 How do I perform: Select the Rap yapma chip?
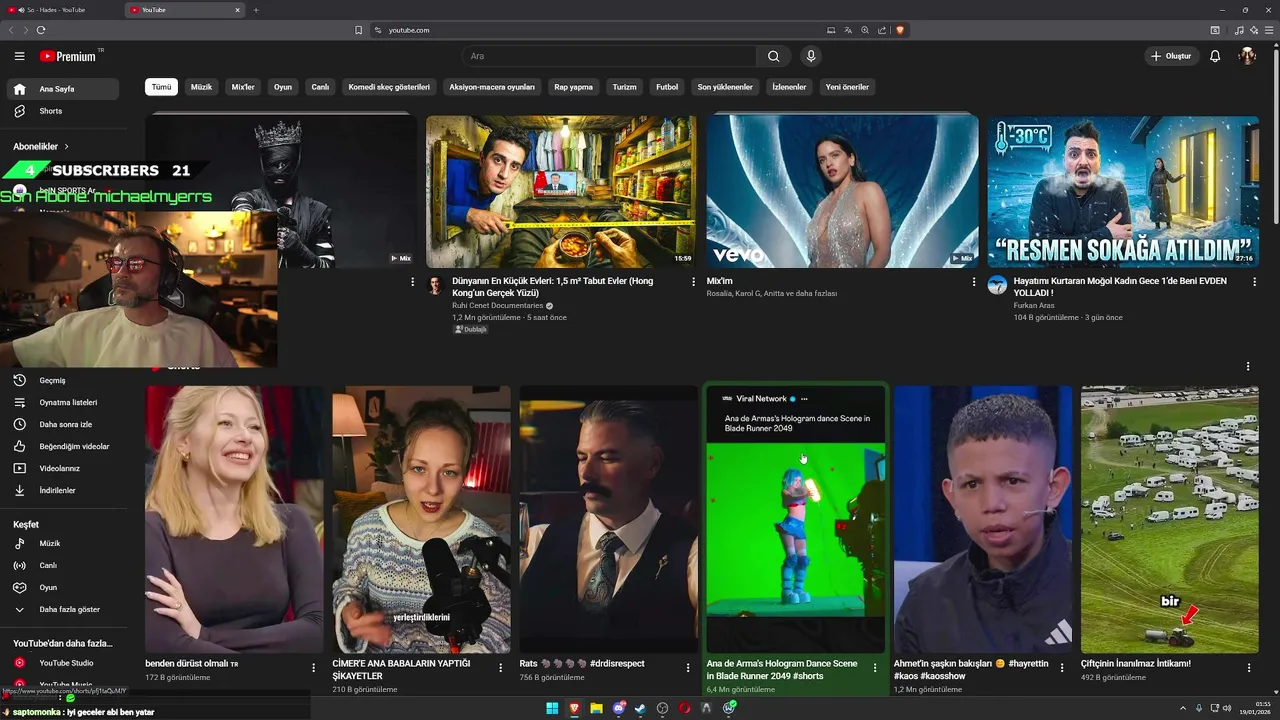pyautogui.click(x=574, y=87)
